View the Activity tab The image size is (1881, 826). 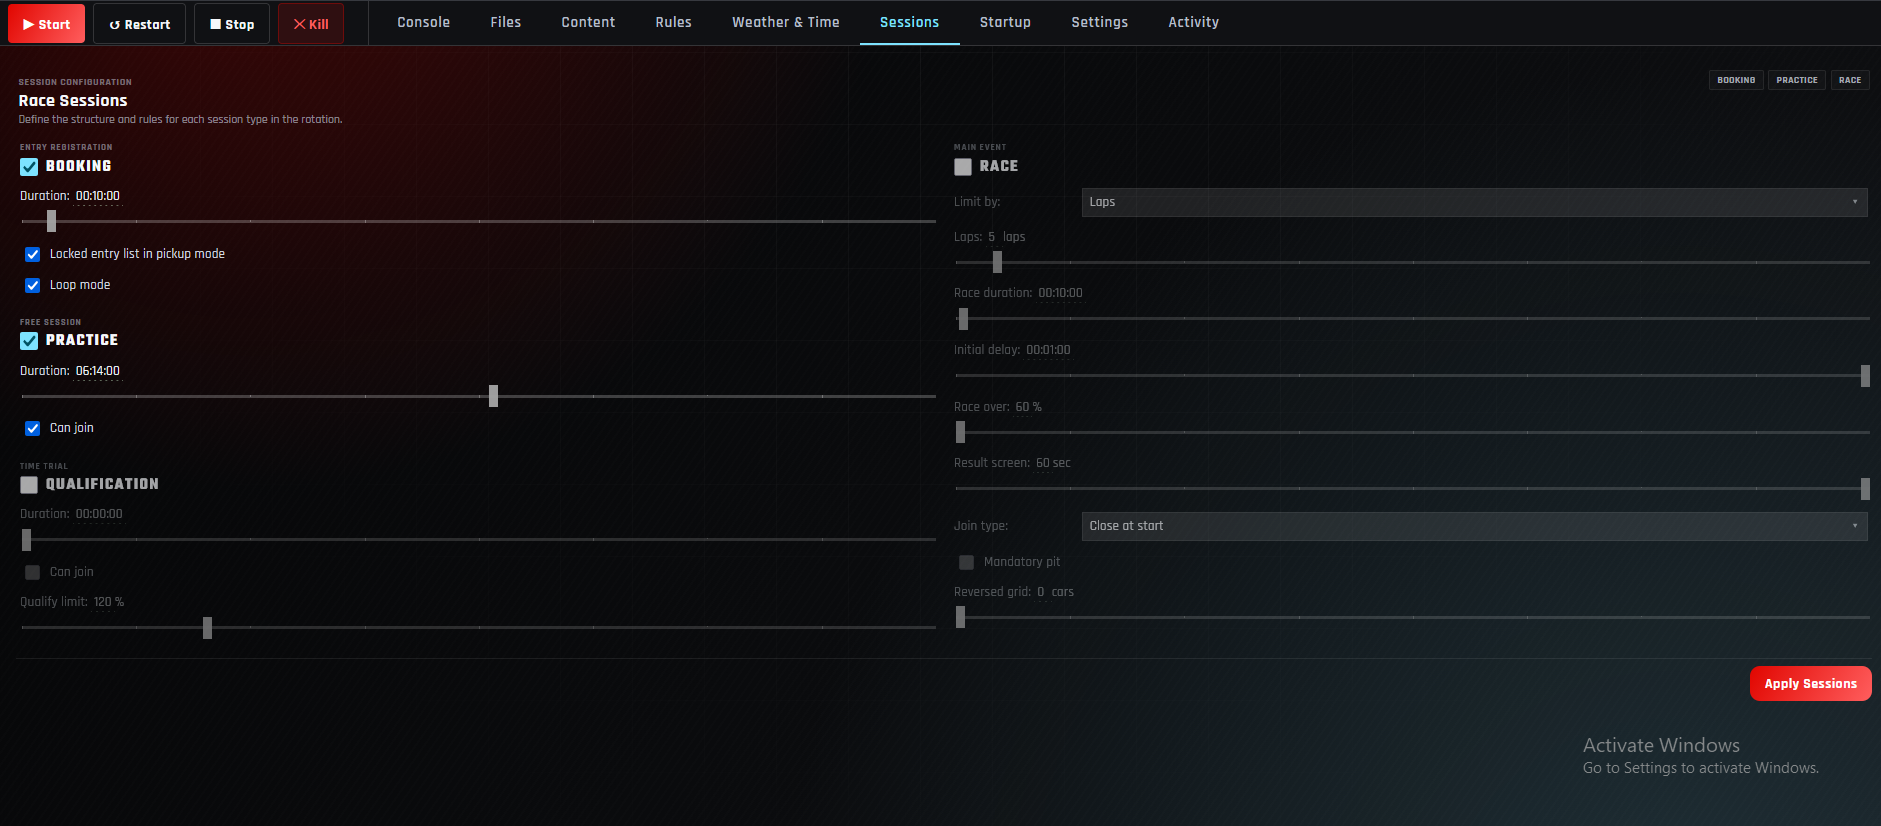click(1194, 22)
